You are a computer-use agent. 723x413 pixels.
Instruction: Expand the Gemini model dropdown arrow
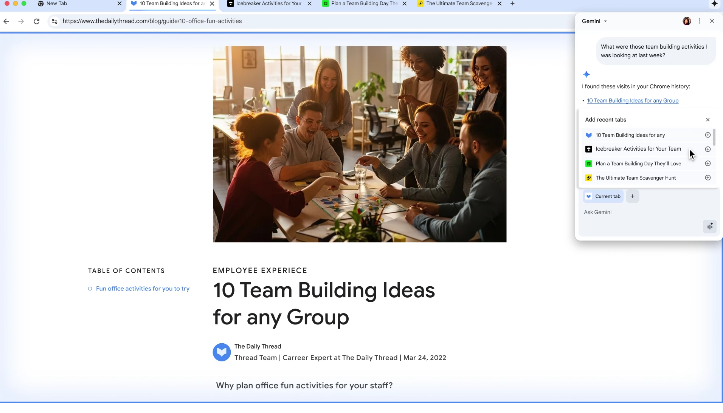click(606, 21)
